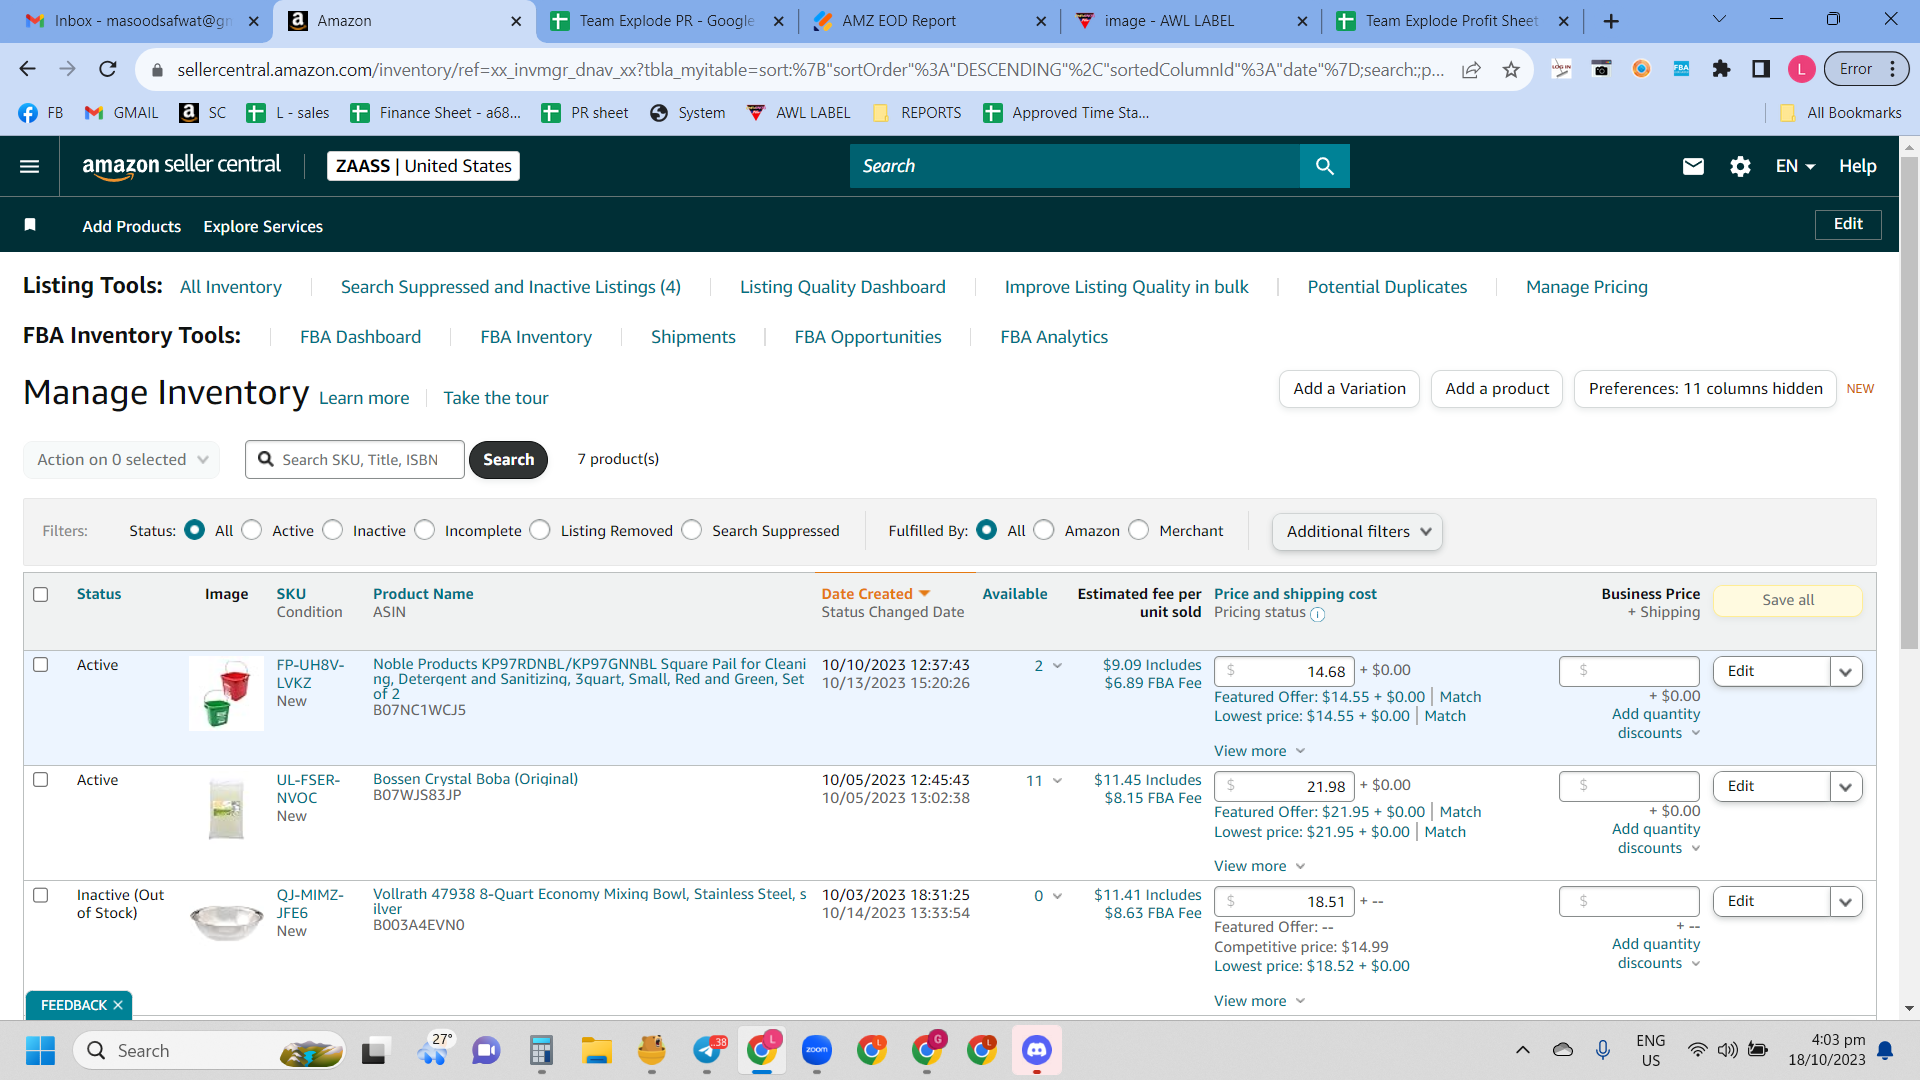This screenshot has height=1080, width=1920.
Task: Open the EN language dropdown
Action: point(1795,166)
